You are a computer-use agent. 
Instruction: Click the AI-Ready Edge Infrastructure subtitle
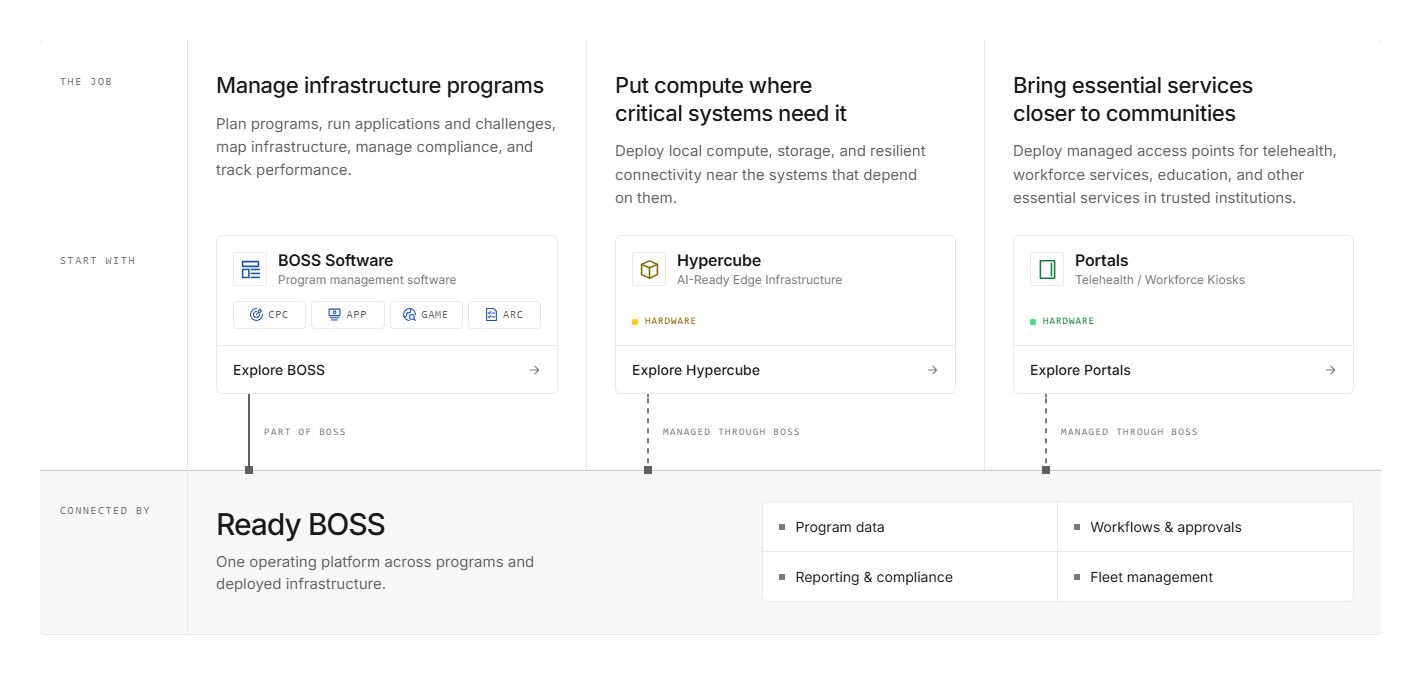tap(759, 280)
